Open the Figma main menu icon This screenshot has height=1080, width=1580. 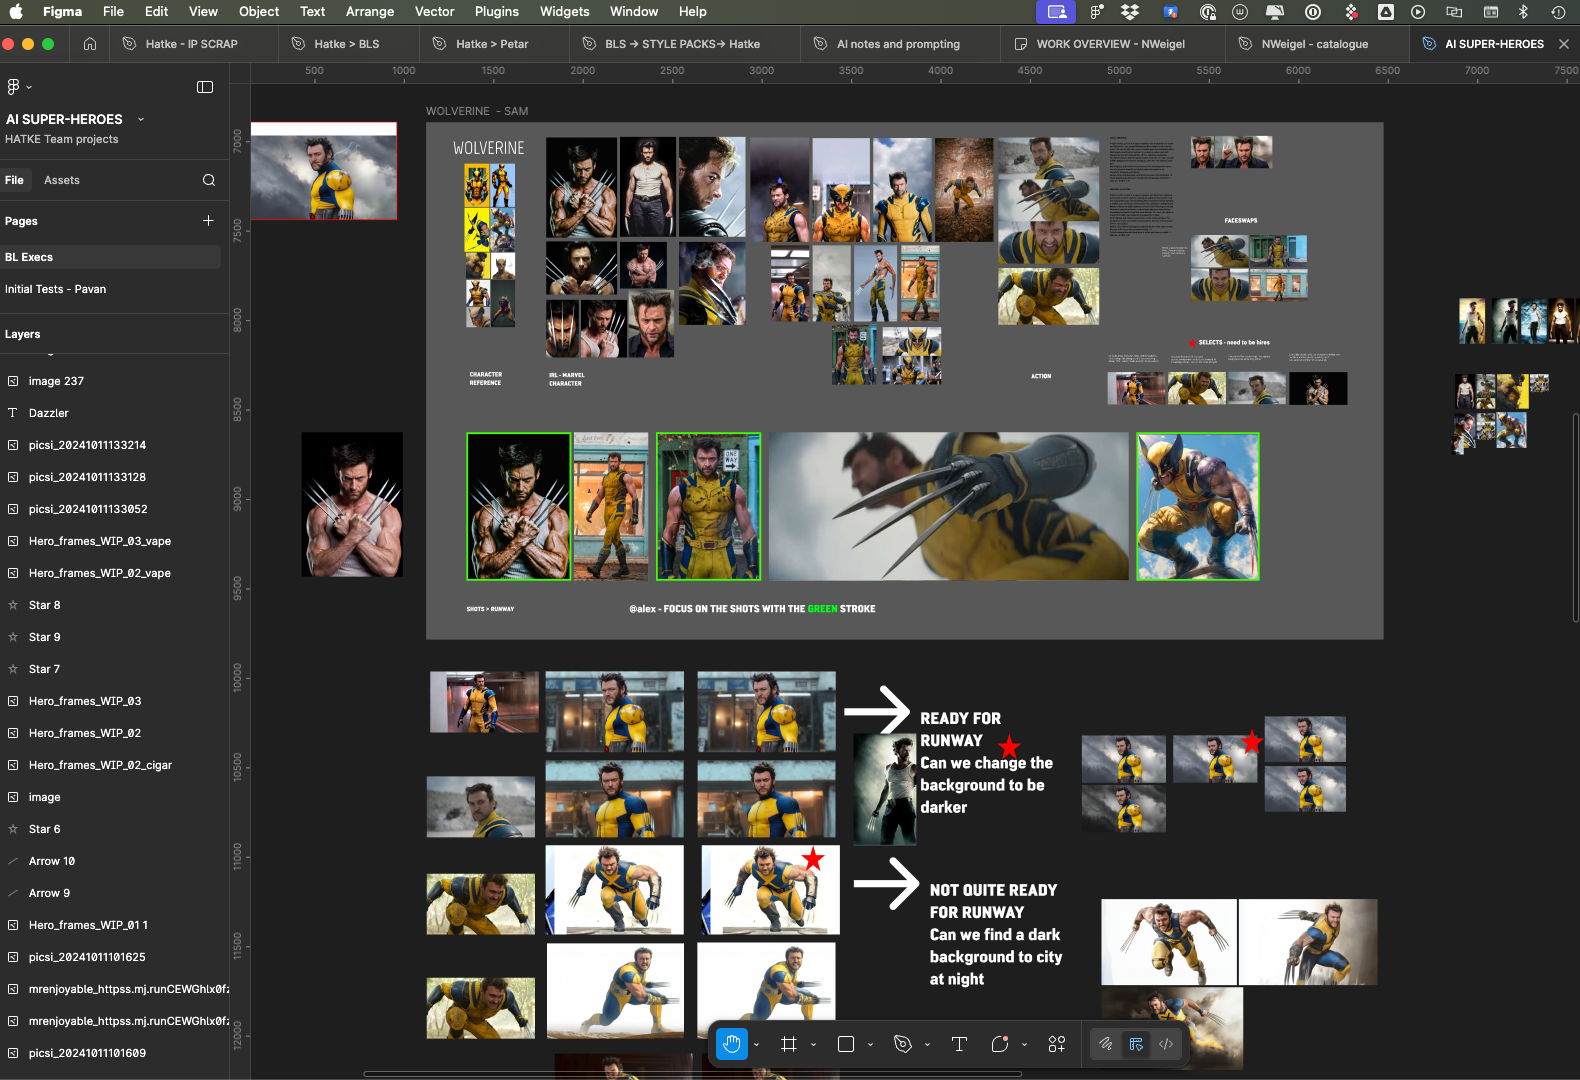[x=14, y=87]
